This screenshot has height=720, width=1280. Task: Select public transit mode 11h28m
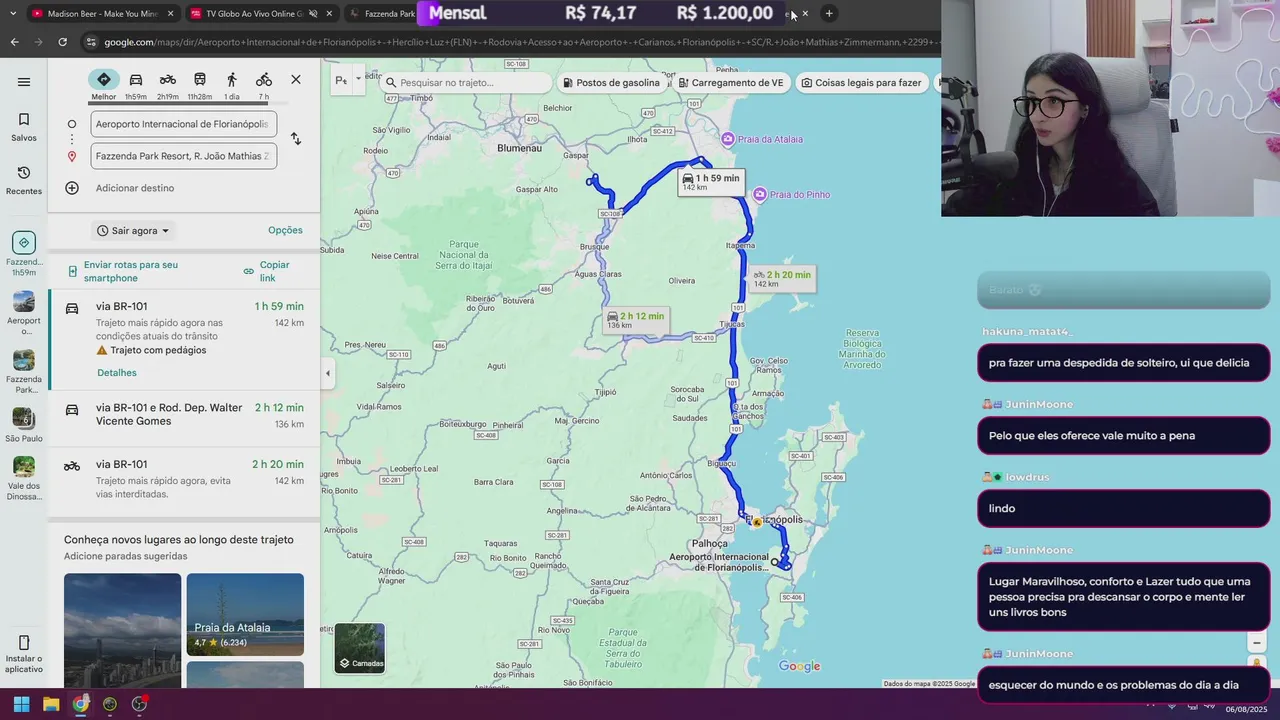(200, 85)
